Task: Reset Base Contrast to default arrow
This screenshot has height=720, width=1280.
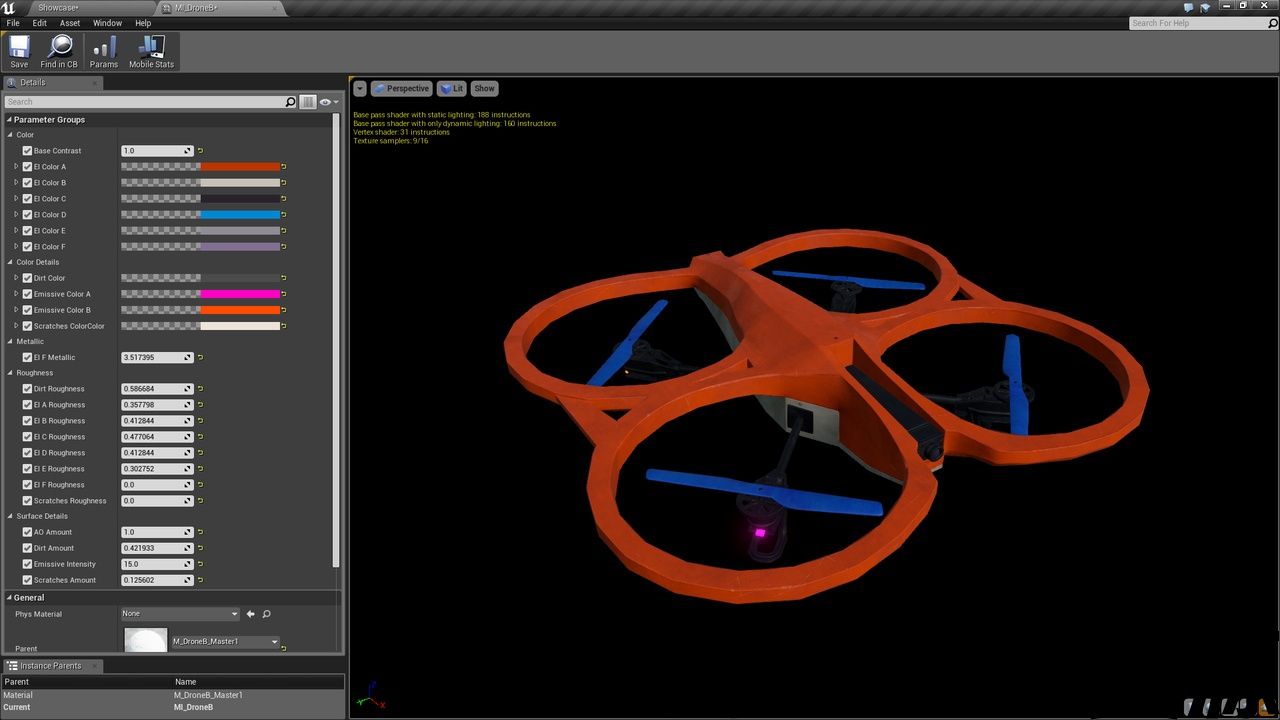Action: point(201,151)
